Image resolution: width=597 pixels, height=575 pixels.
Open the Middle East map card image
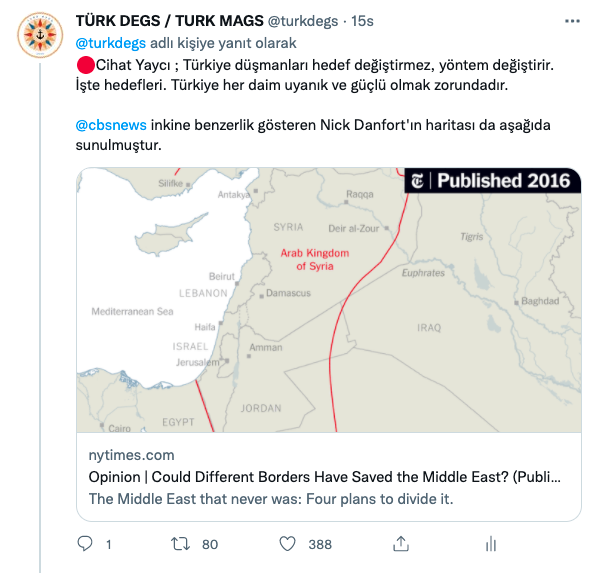tap(329, 300)
